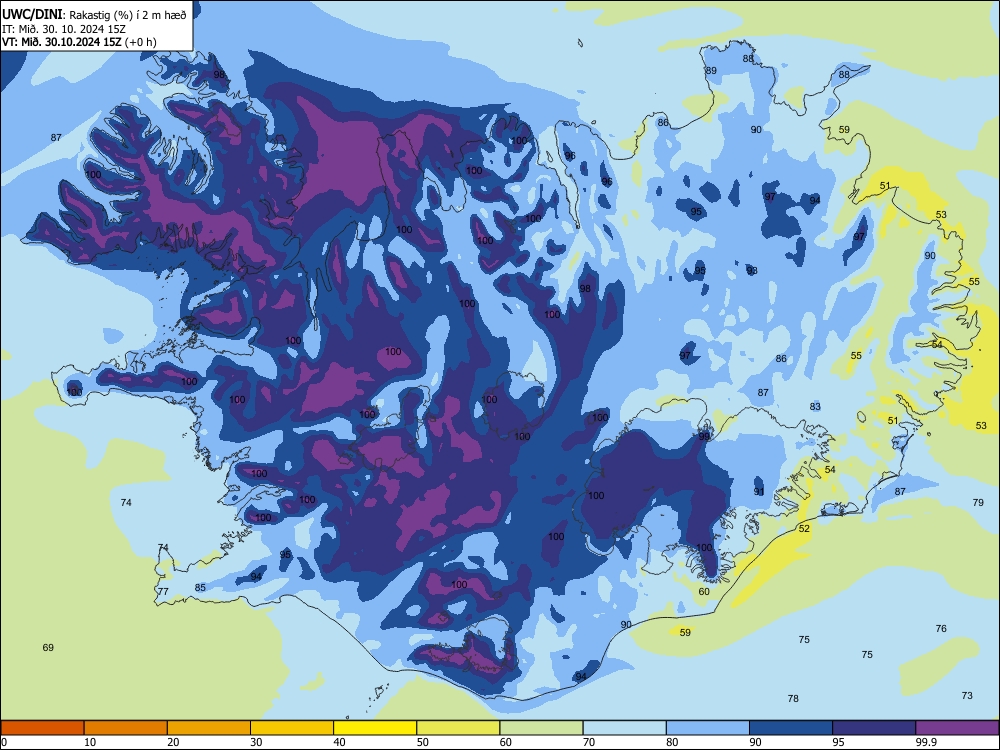Screen dimensions: 1000x750
Task: Select the map value 76
Action: click(x=941, y=628)
